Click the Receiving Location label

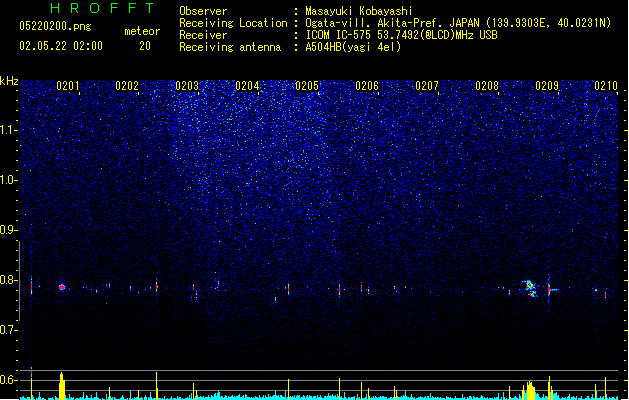click(233, 23)
